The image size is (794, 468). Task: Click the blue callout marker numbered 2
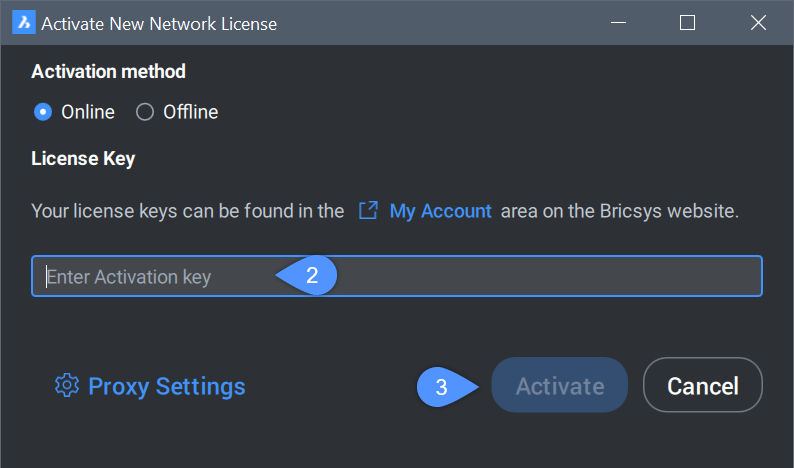tap(309, 276)
